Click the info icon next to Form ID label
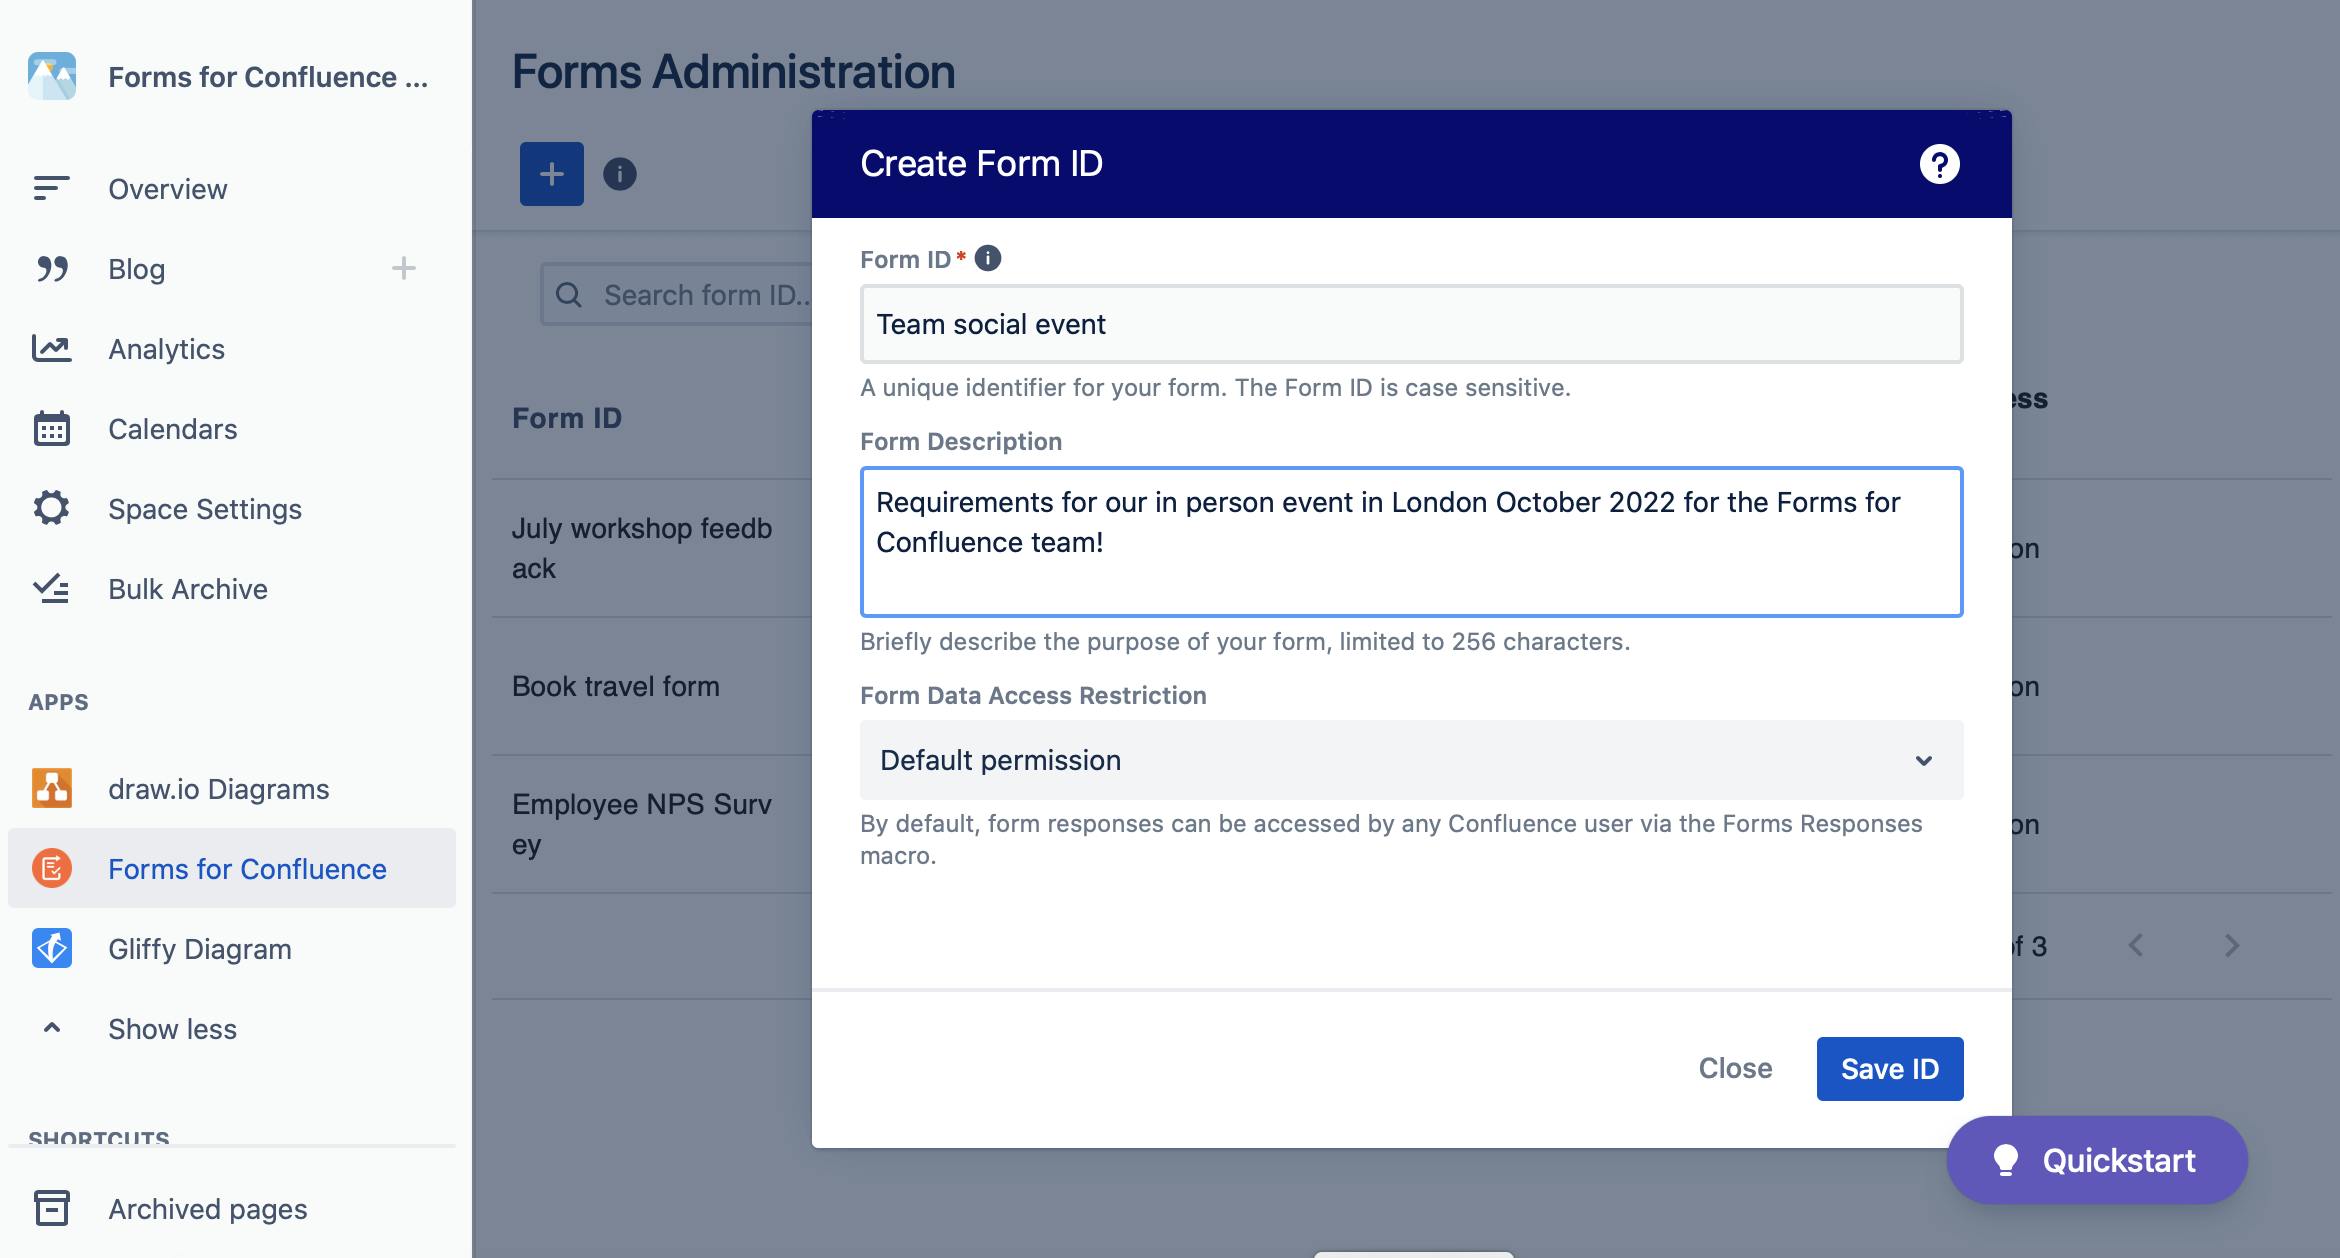This screenshot has height=1258, width=2340. pyautogui.click(x=988, y=258)
